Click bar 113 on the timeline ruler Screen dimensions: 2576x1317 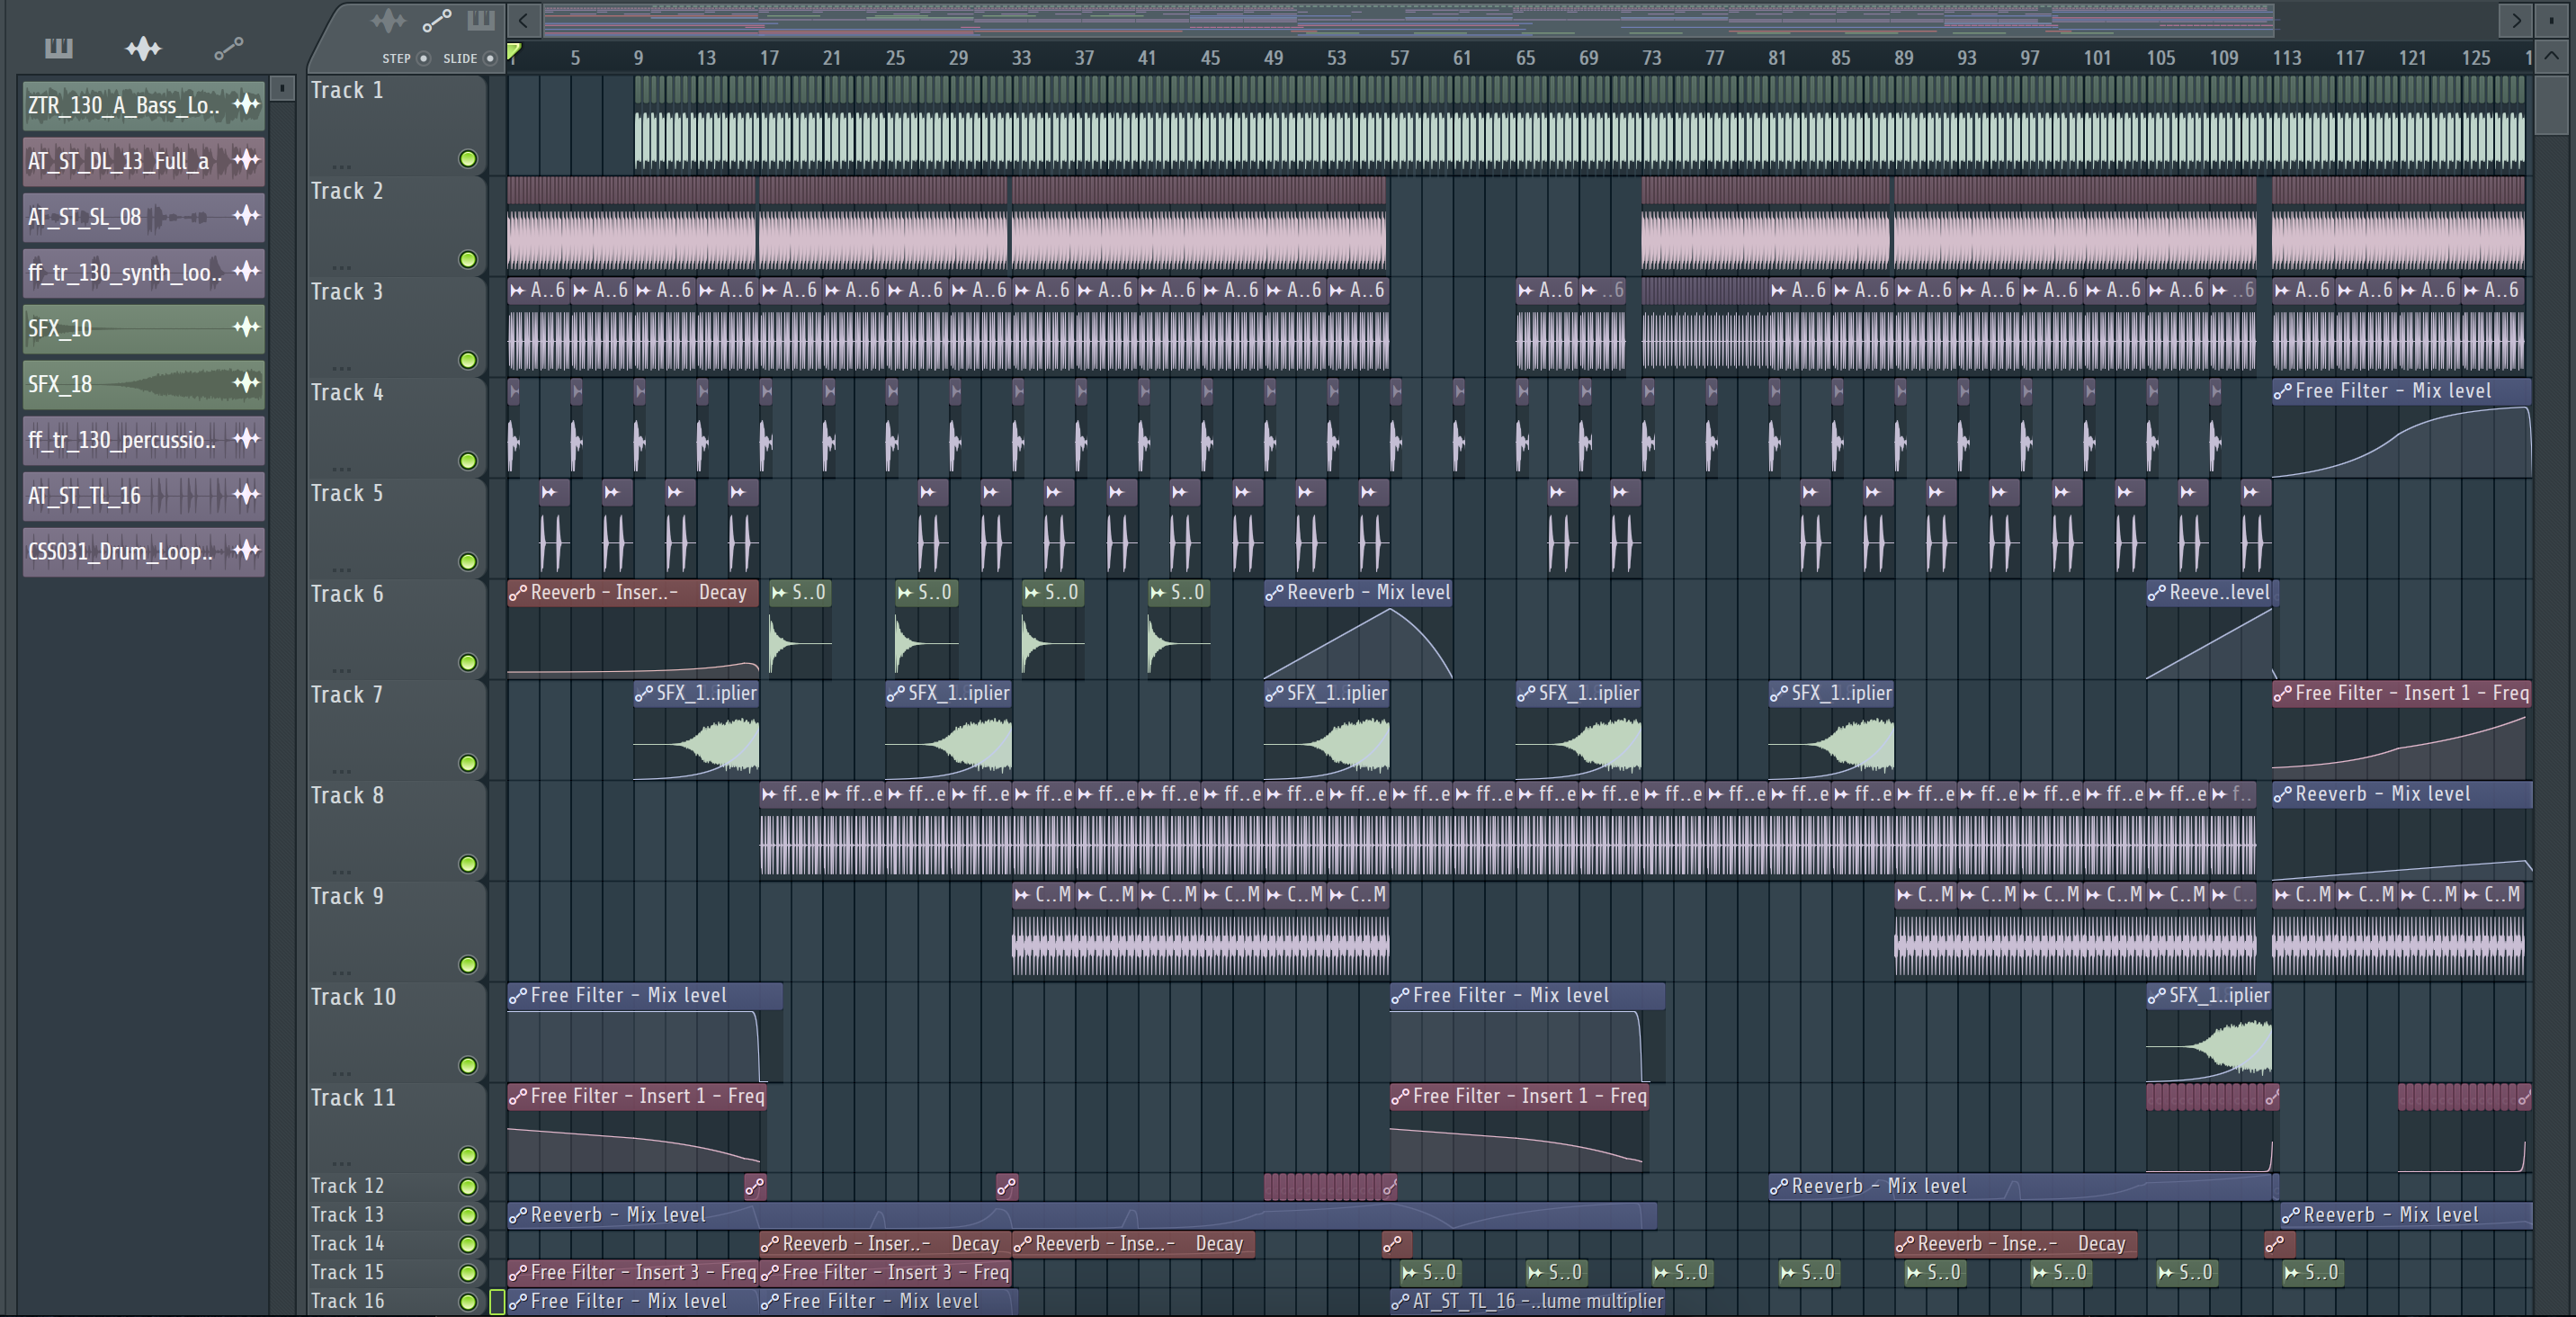point(2286,58)
